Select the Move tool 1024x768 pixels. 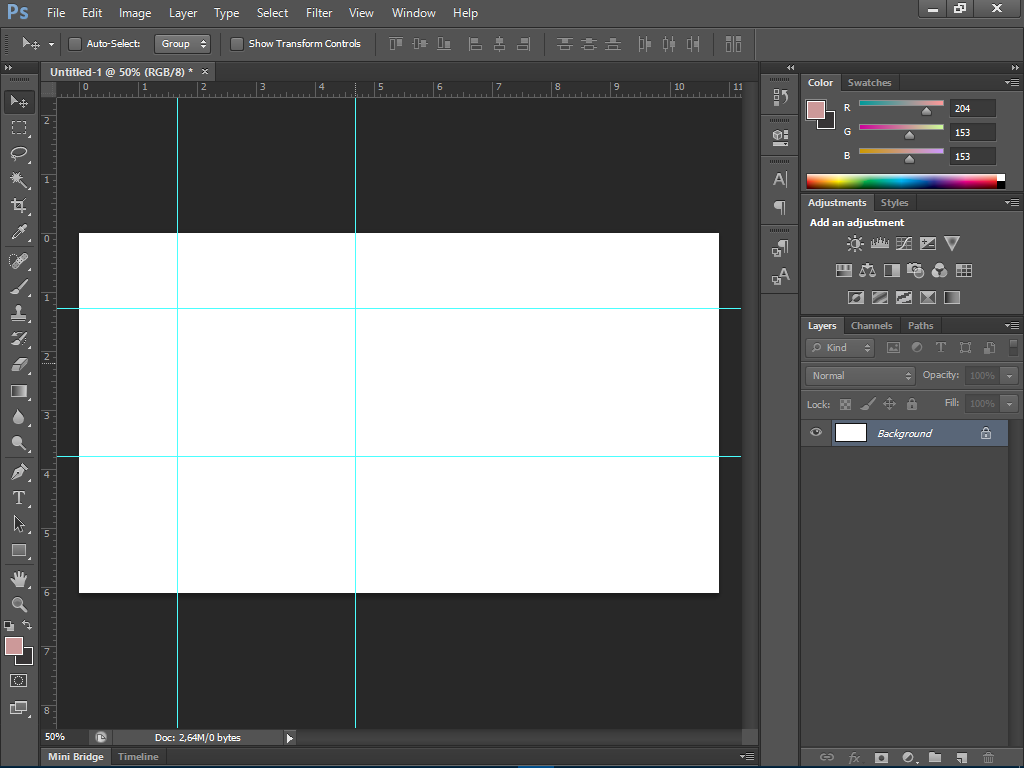point(18,100)
